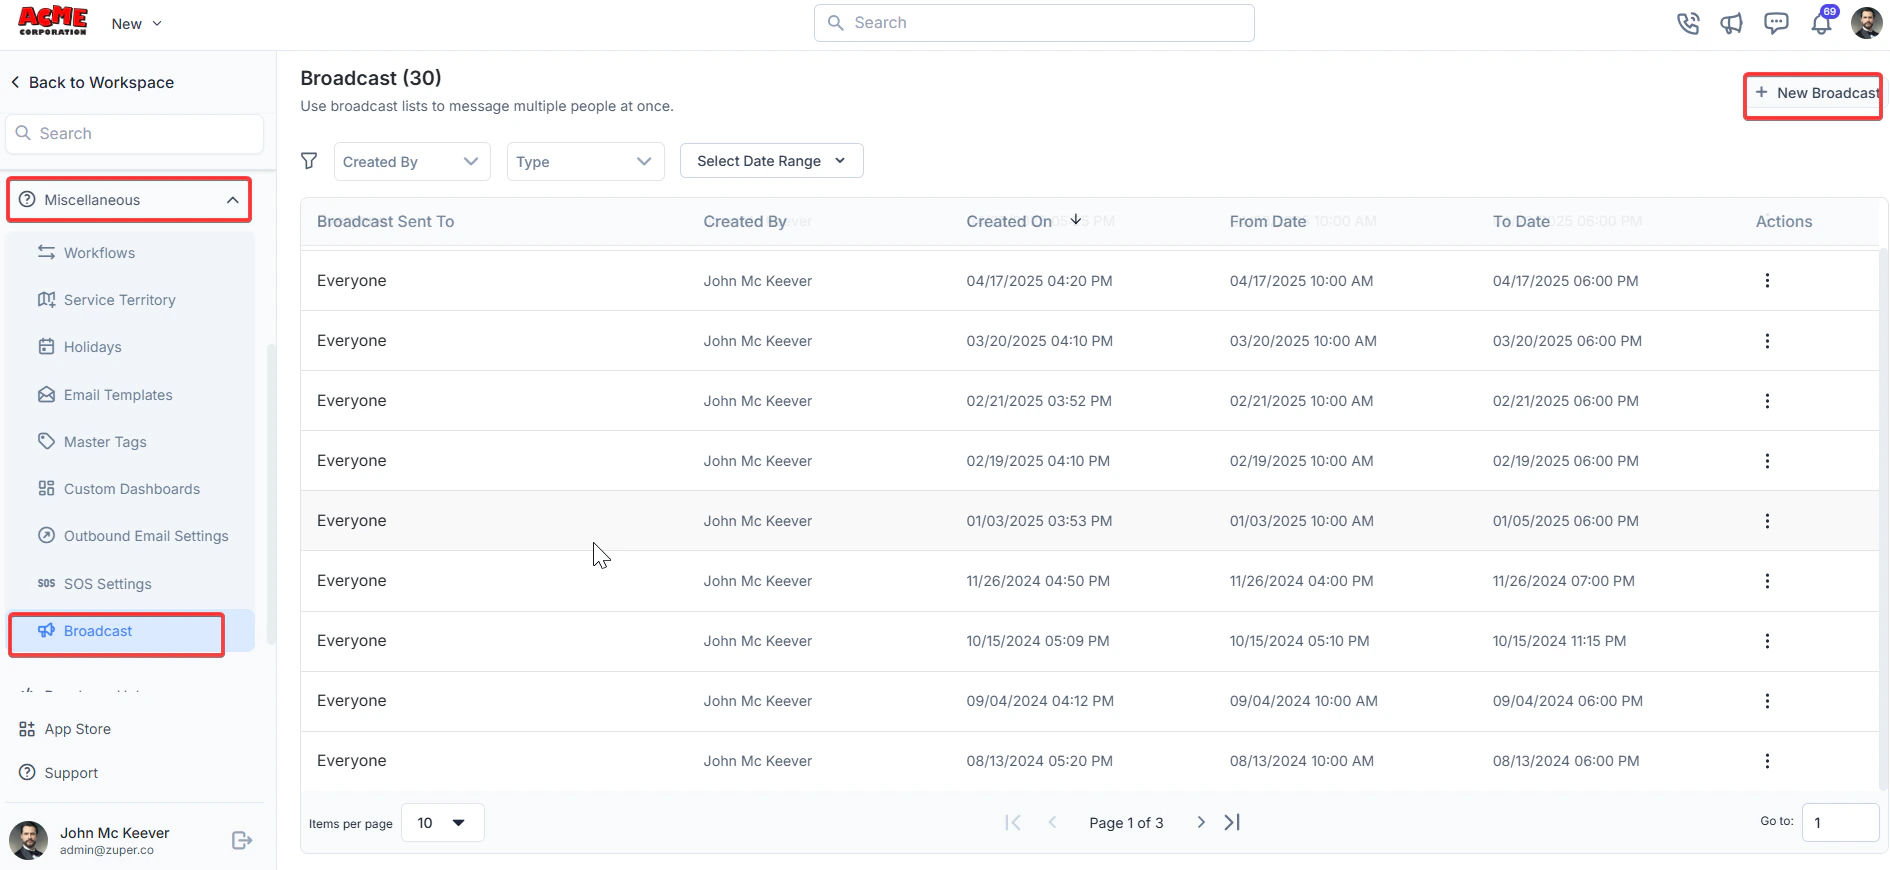The height and width of the screenshot is (870, 1890).
Task: Open actions menu for 09/04/2024 broadcast row
Action: (x=1767, y=701)
